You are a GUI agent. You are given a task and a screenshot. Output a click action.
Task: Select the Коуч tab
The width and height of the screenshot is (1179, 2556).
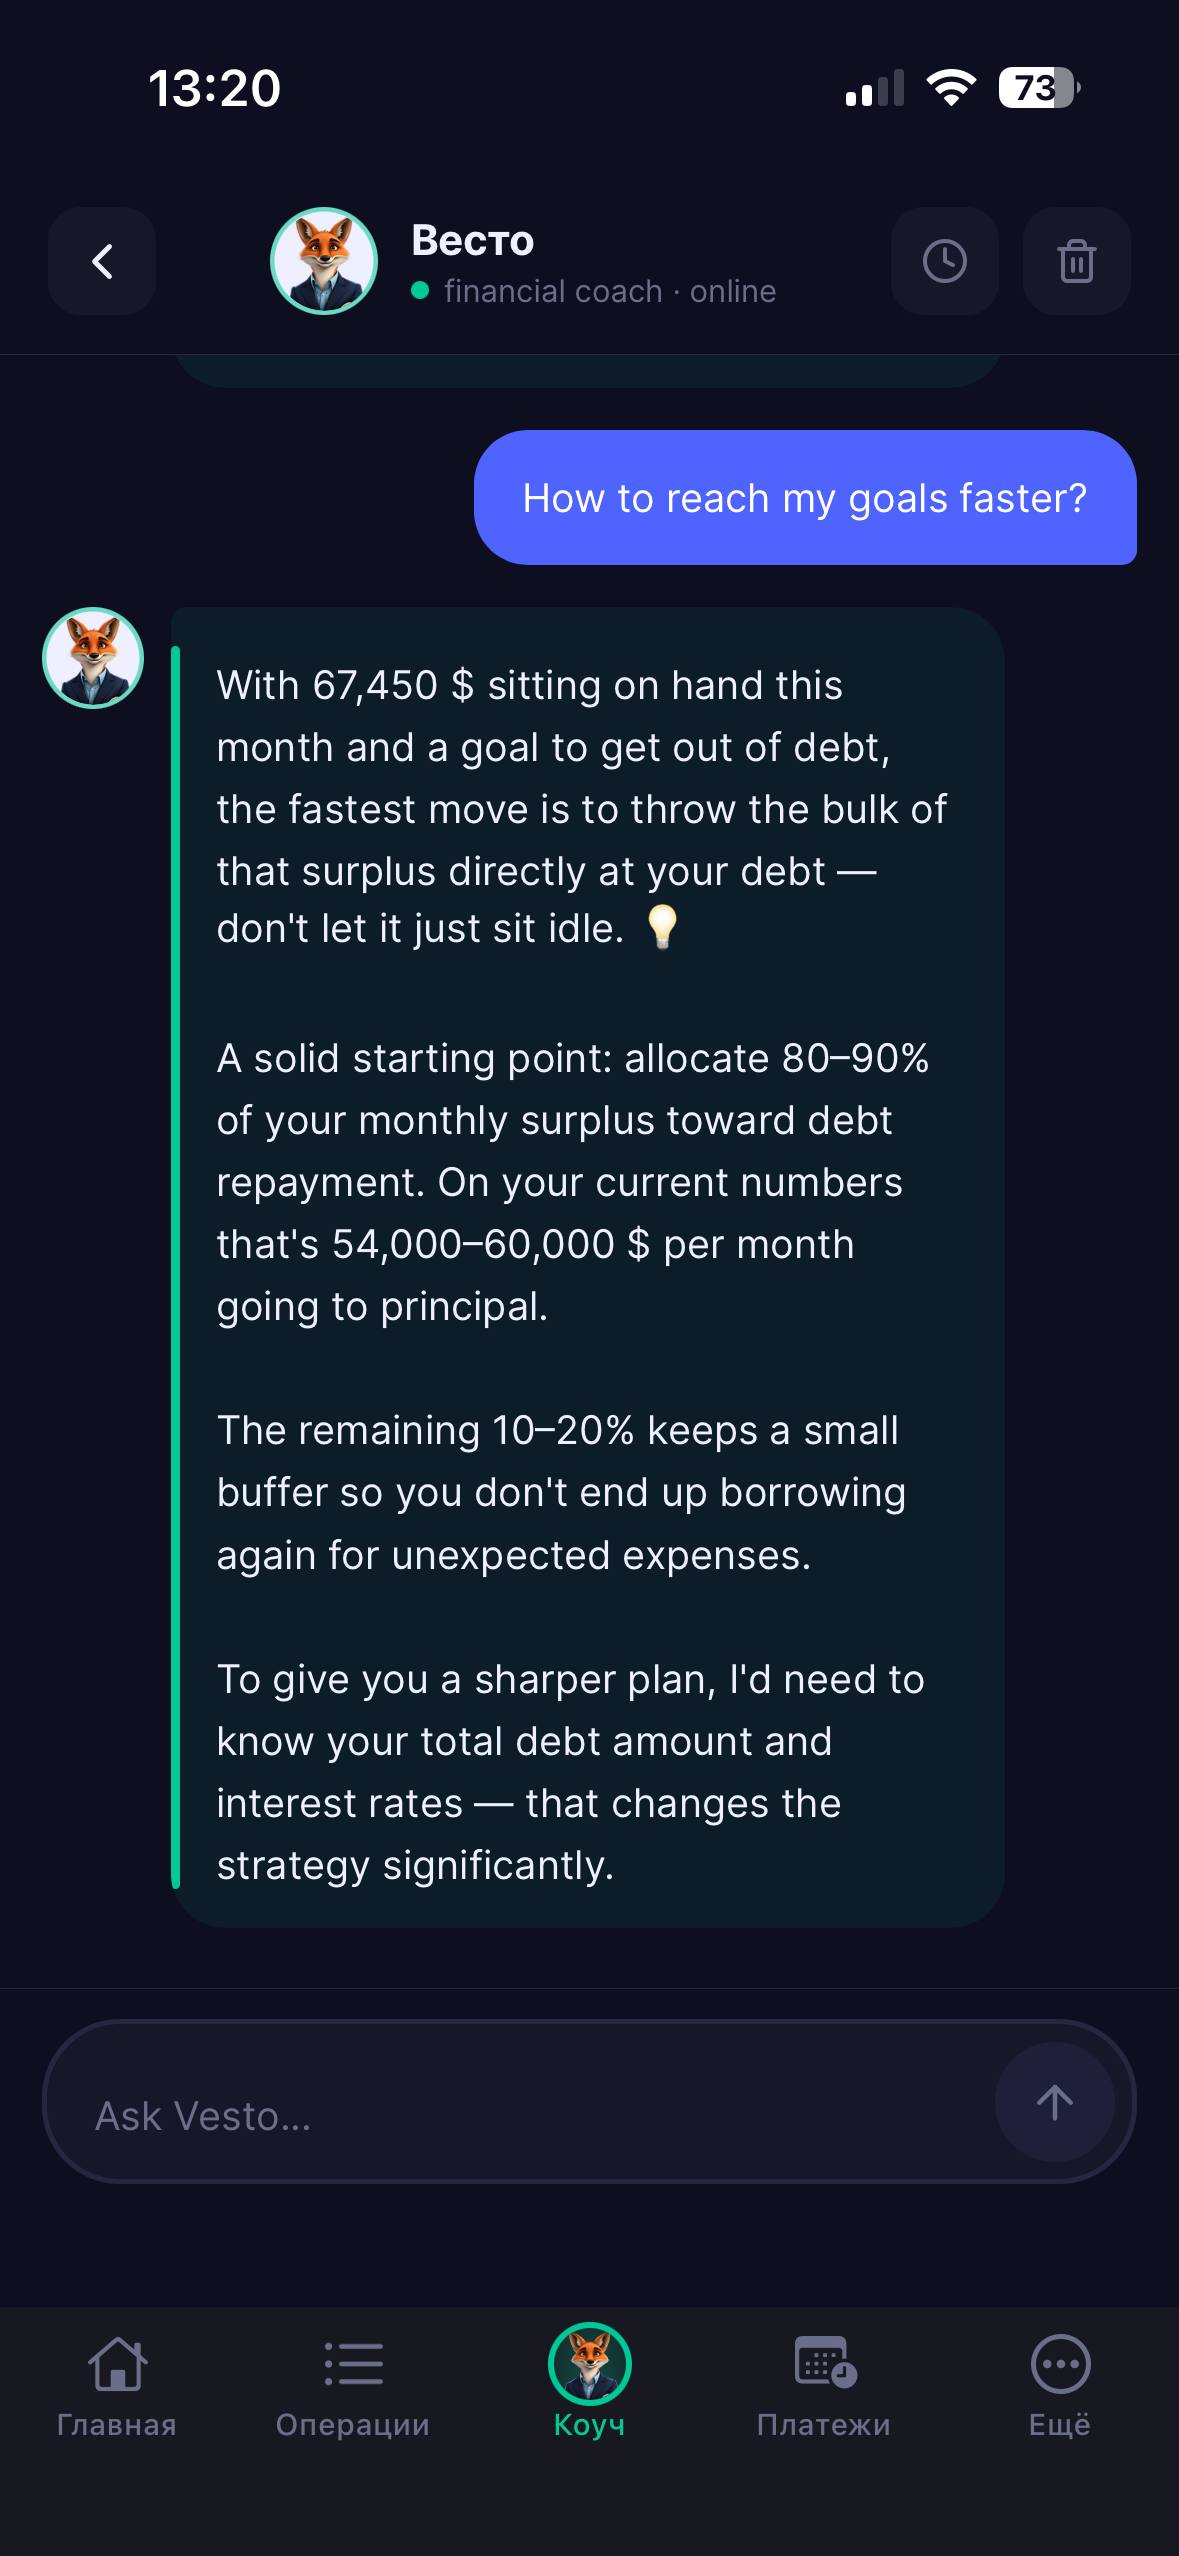(589, 2384)
